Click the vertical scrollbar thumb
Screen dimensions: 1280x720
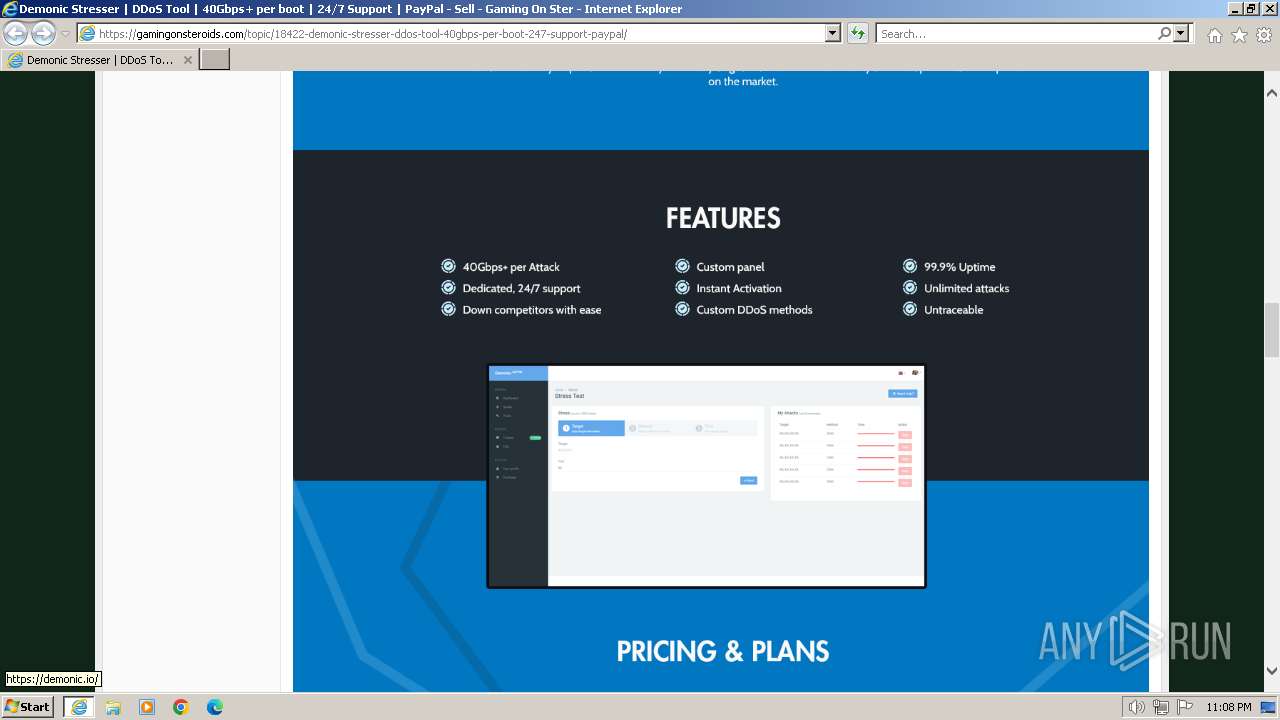pos(1272,329)
